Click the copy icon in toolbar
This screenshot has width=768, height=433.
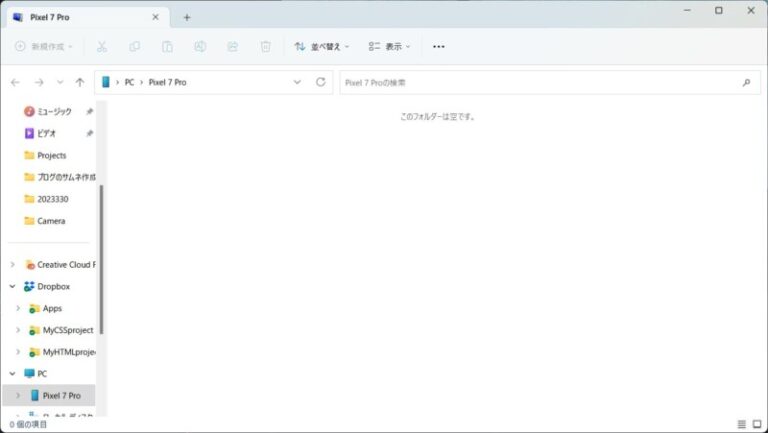click(134, 46)
